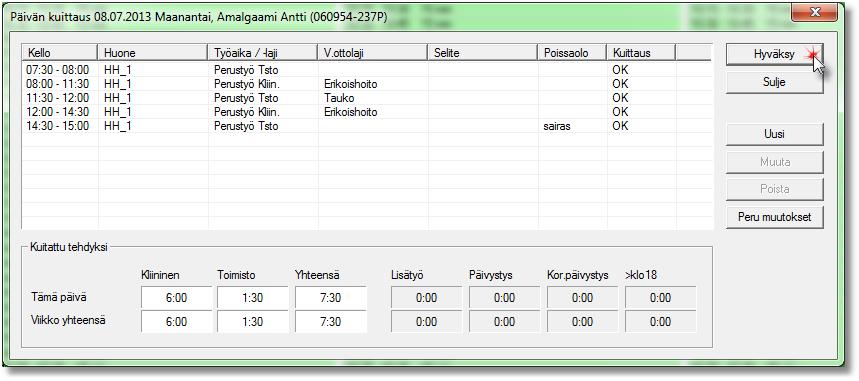Click the Viikko yhteensä Kor.päivystys field
Viewport: 859px width, 381px height.
point(582,322)
